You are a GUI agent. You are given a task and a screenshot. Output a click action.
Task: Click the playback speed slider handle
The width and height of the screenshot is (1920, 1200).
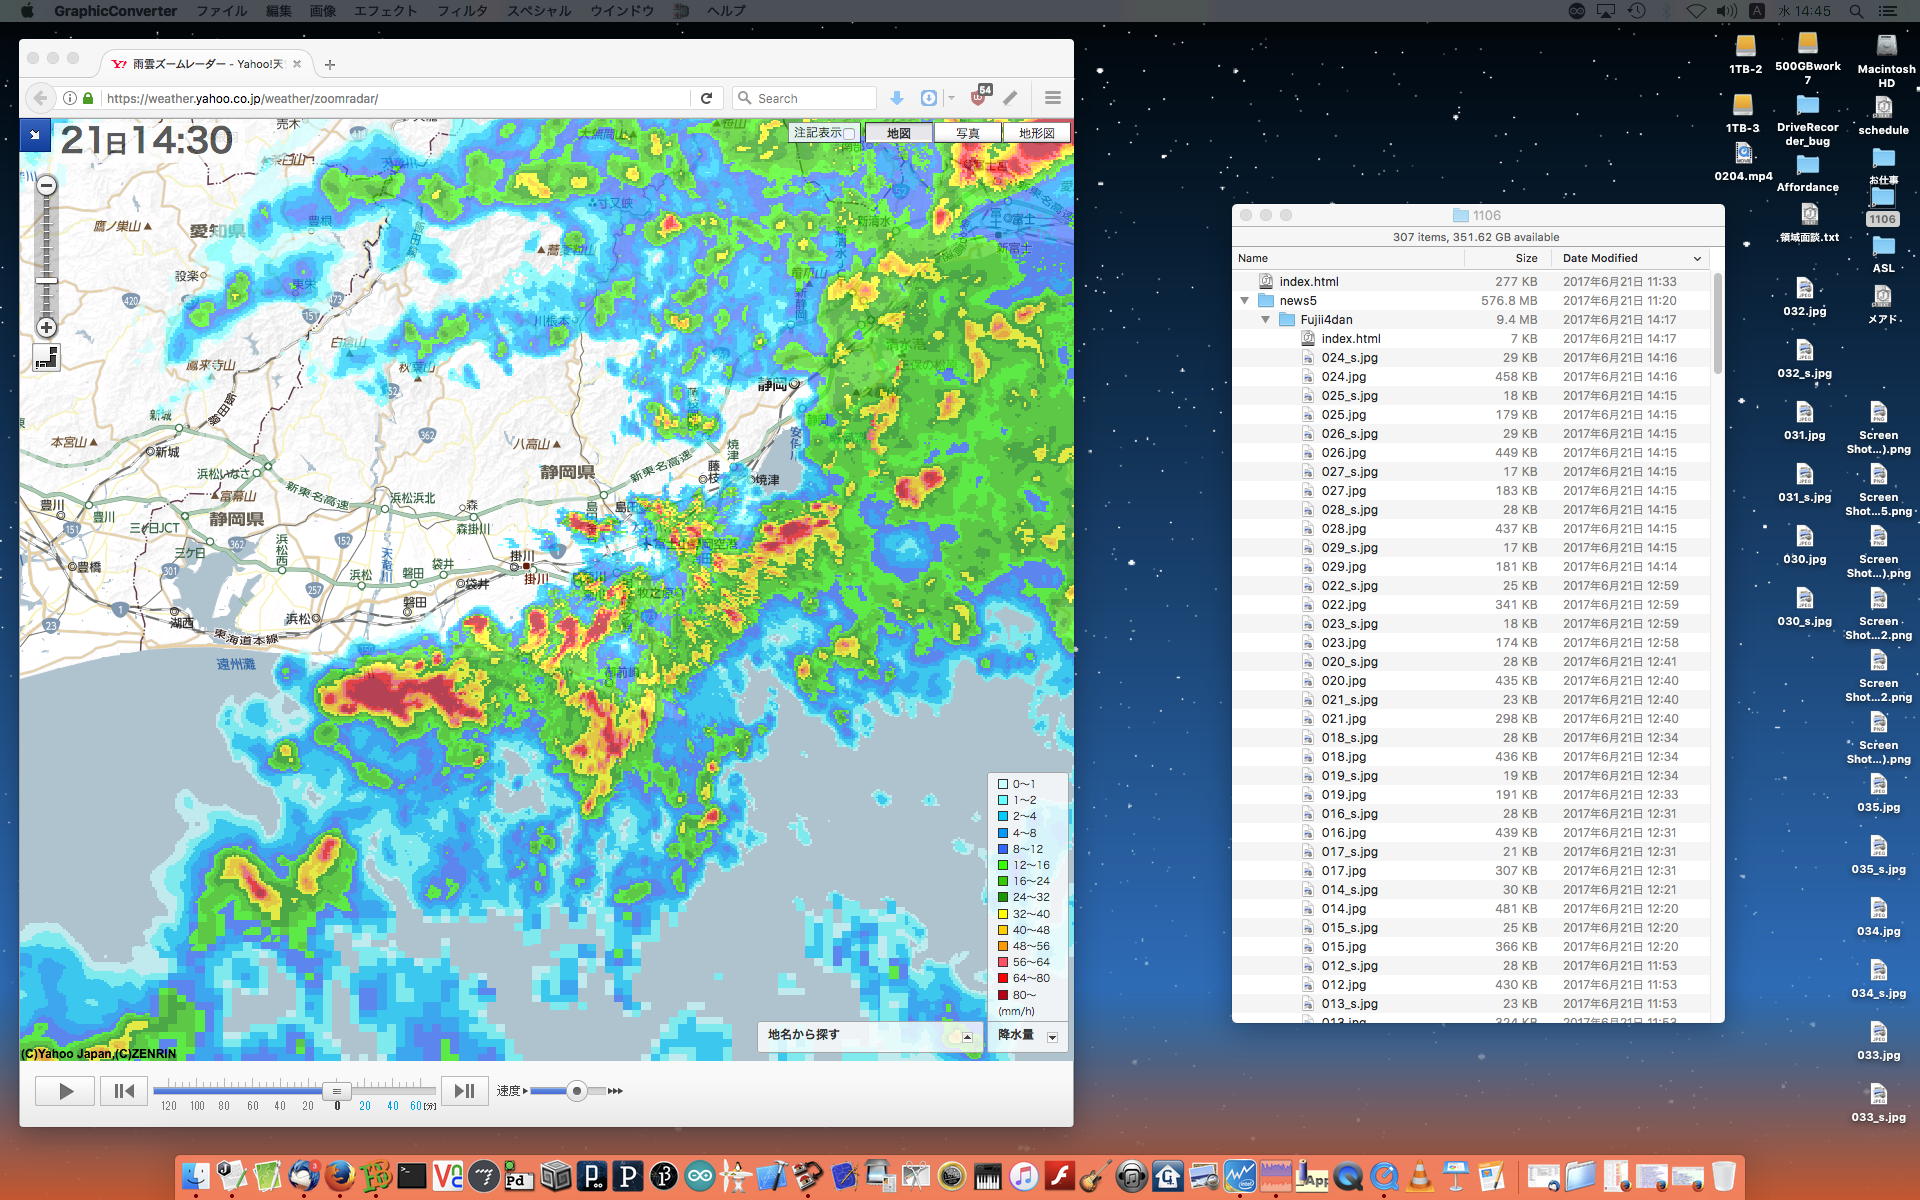coord(576,1091)
